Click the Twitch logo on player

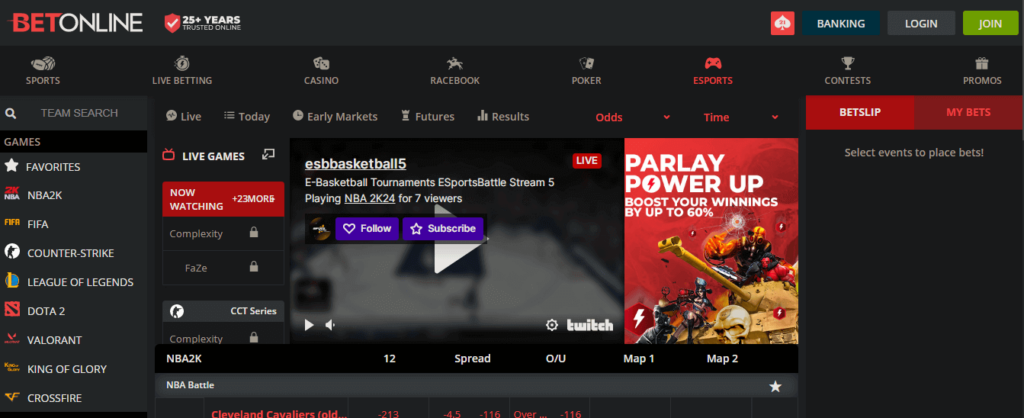tap(590, 325)
